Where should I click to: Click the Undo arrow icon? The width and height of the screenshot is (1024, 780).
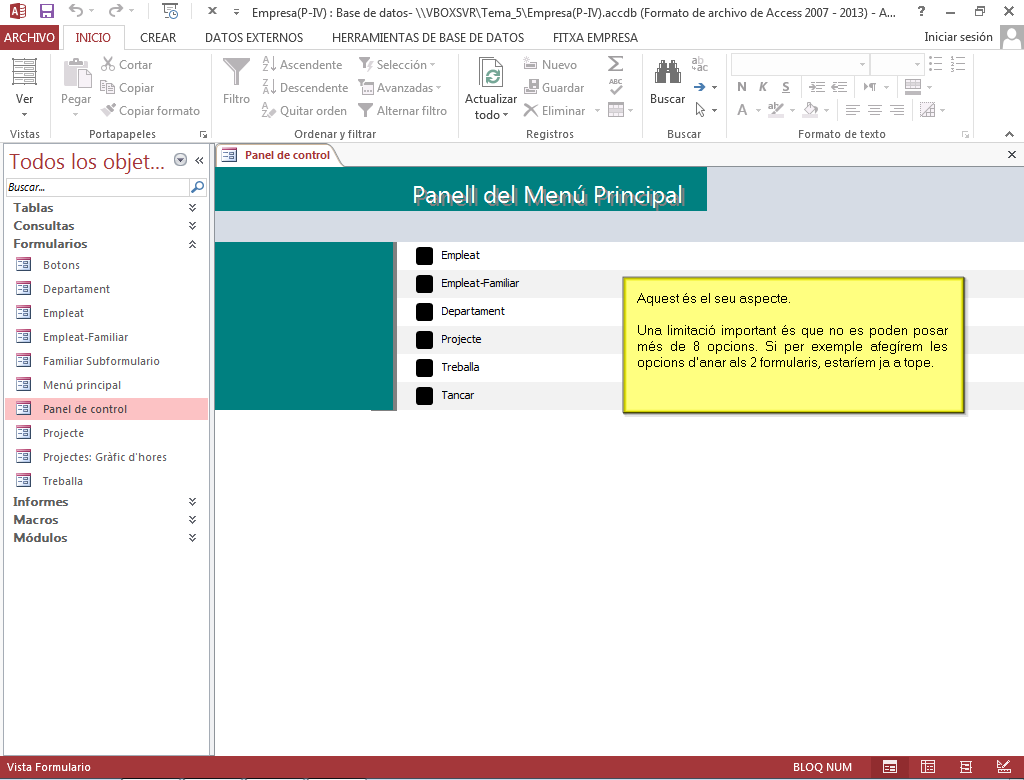(x=76, y=11)
